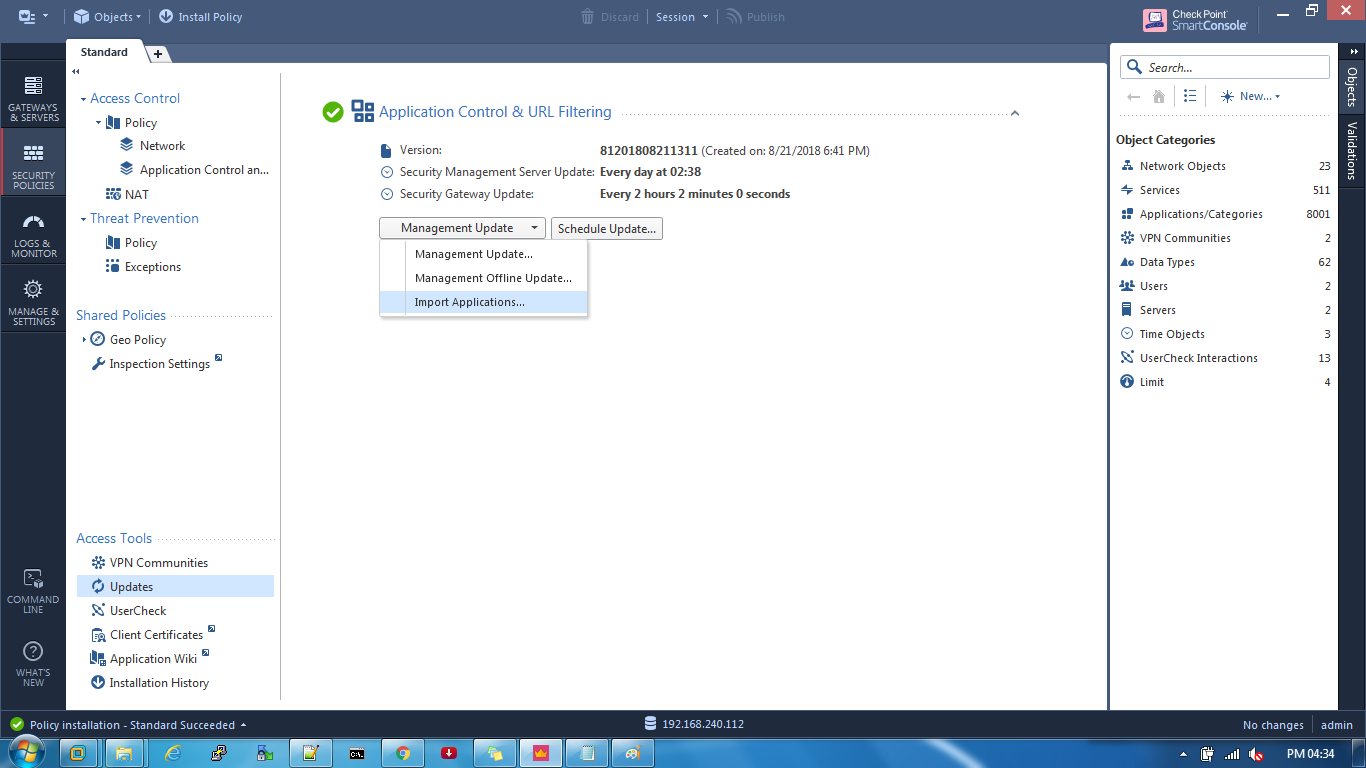Open Limit object category
This screenshot has width=1366, height=768.
pyautogui.click(x=1224, y=382)
